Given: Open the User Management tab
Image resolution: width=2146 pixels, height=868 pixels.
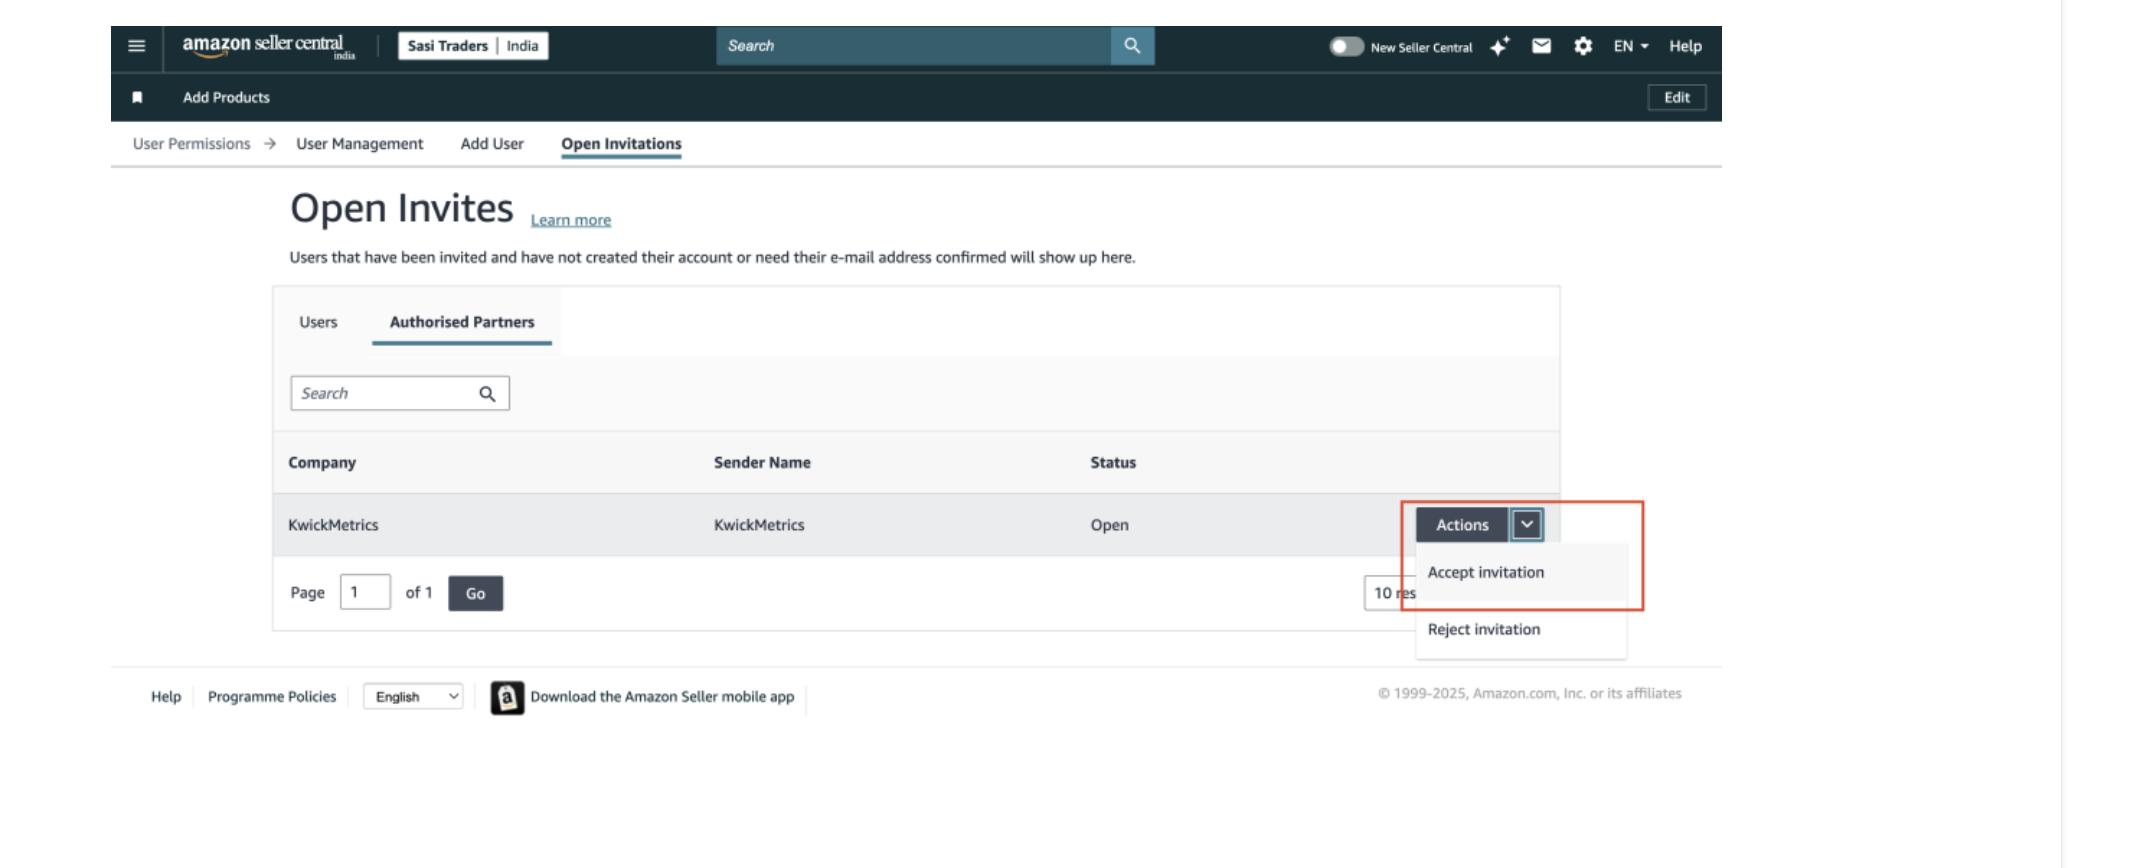Looking at the screenshot, I should 360,144.
